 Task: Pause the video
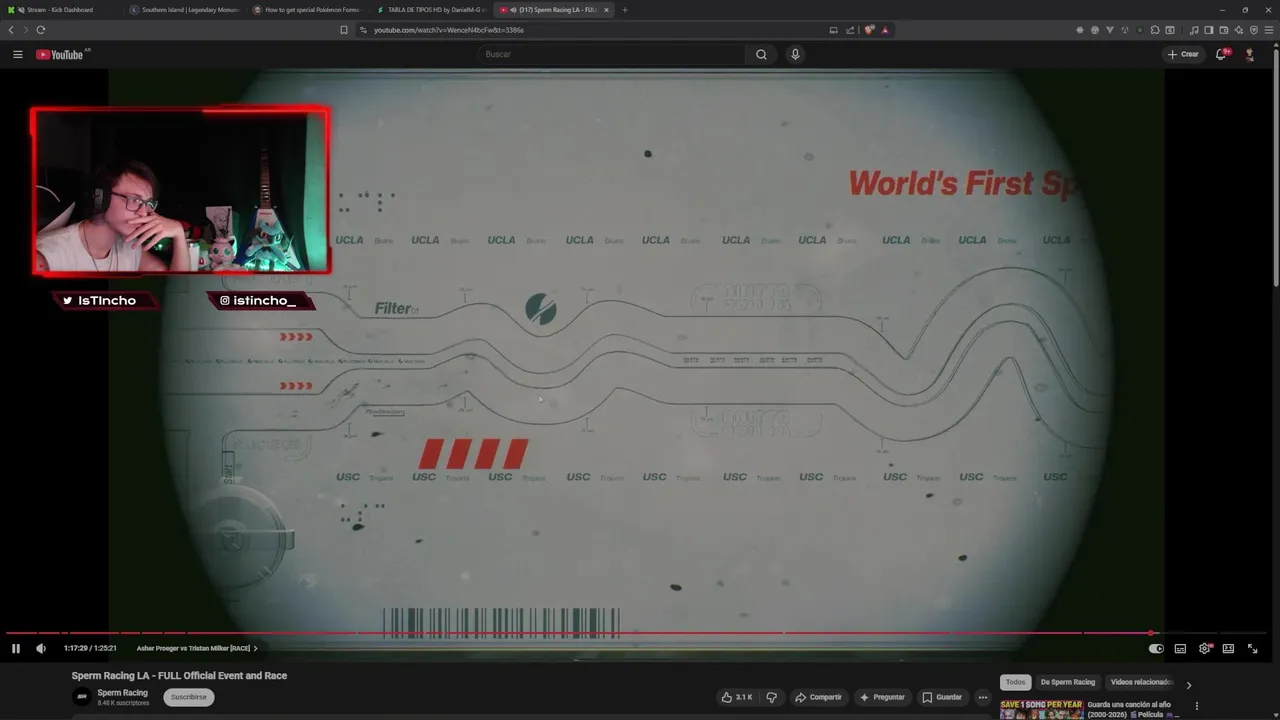15,648
